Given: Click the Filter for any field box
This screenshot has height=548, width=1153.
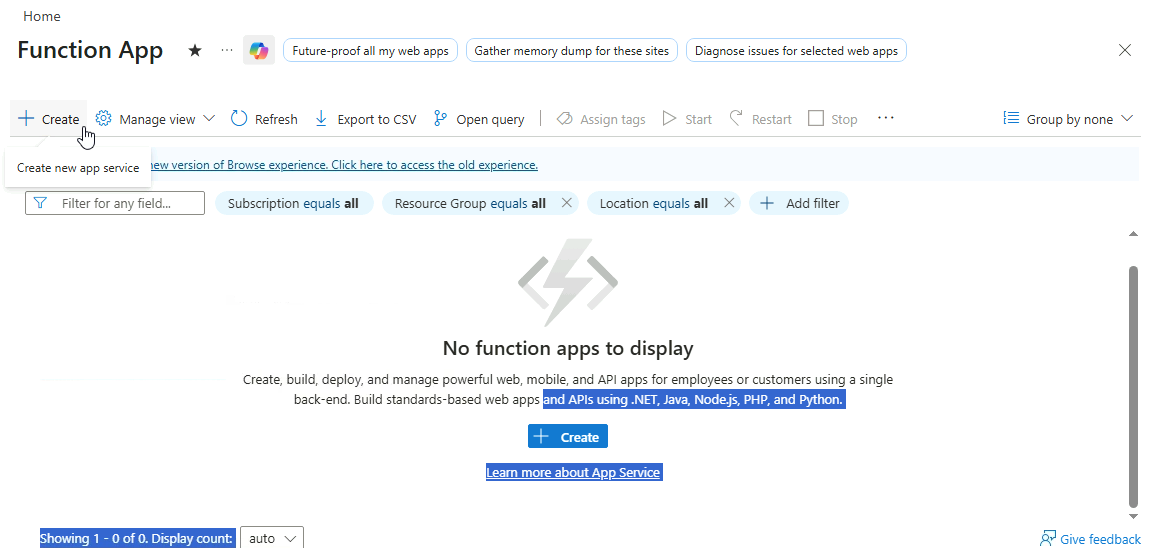Looking at the screenshot, I should point(115,203).
